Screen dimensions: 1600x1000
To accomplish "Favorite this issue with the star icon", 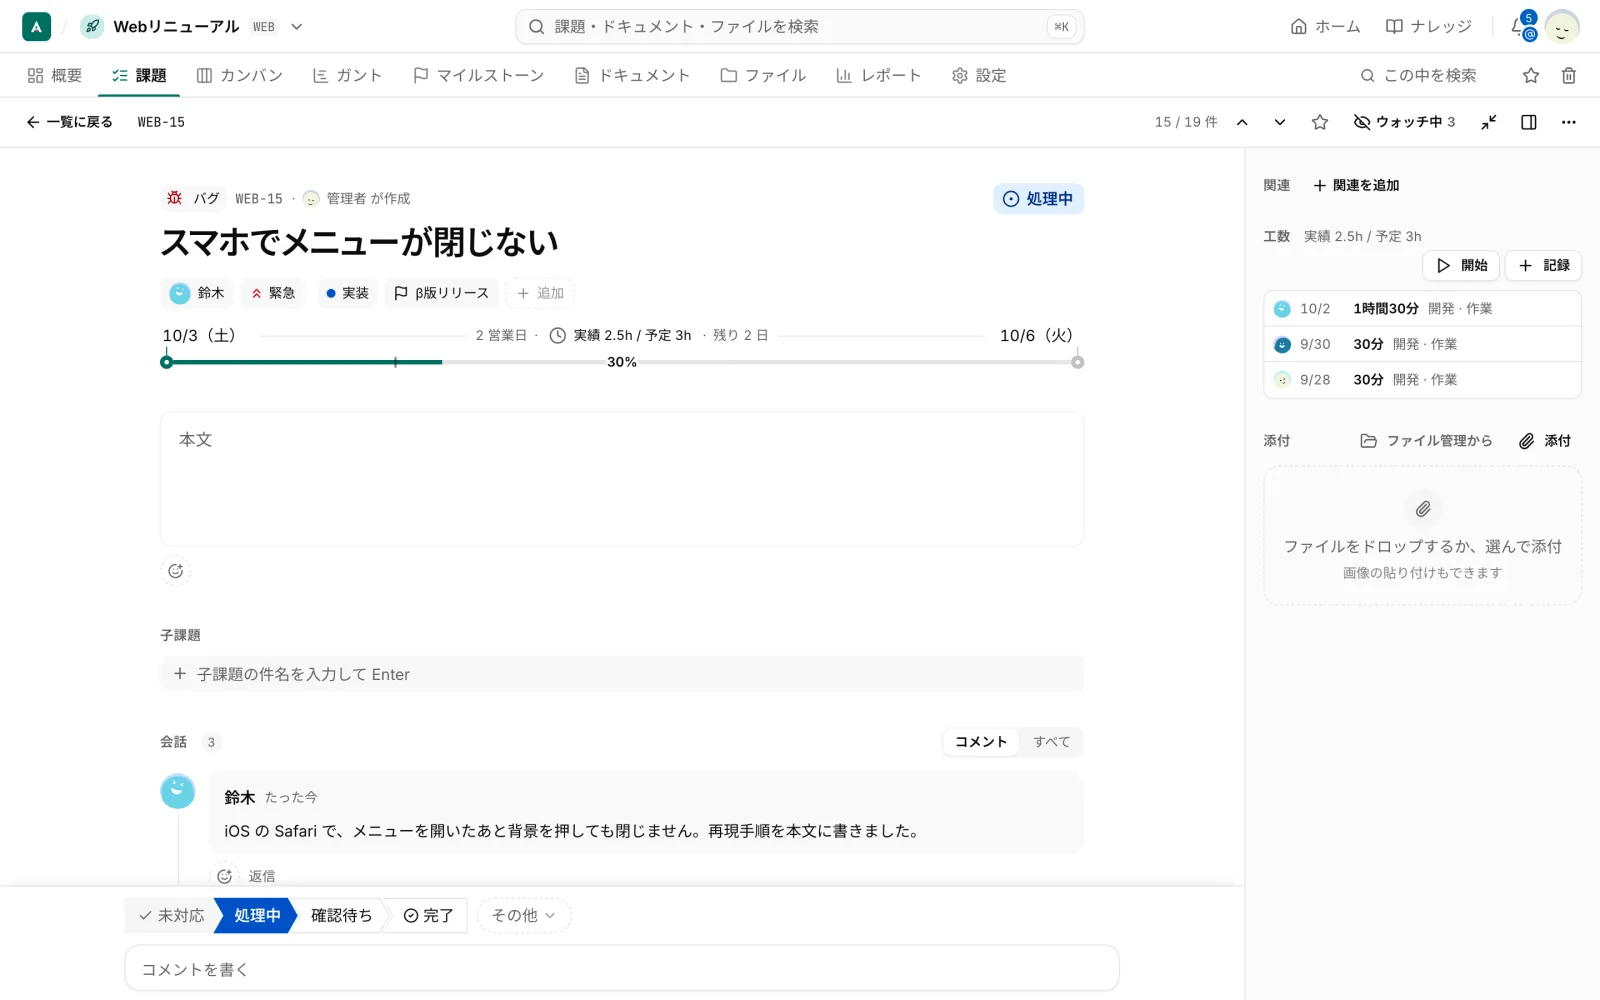I will (1320, 122).
